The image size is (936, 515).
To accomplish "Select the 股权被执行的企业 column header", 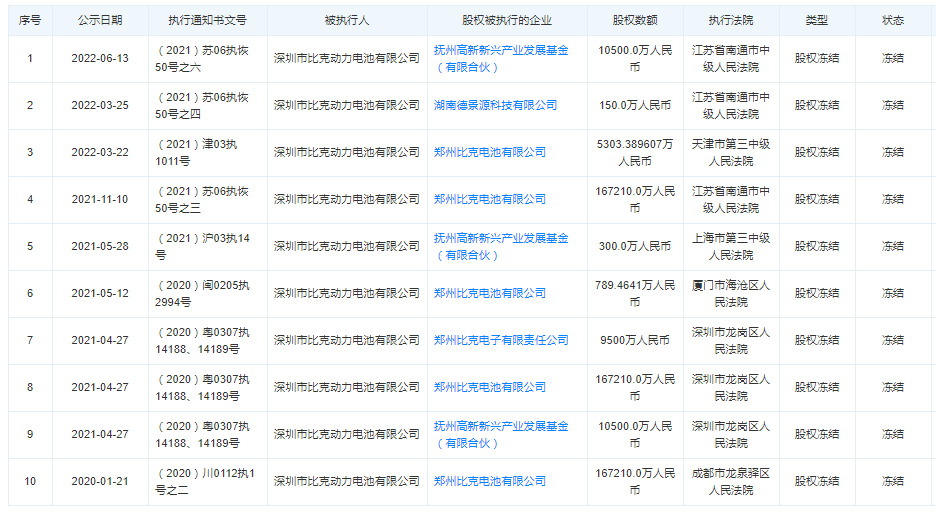I will point(507,20).
